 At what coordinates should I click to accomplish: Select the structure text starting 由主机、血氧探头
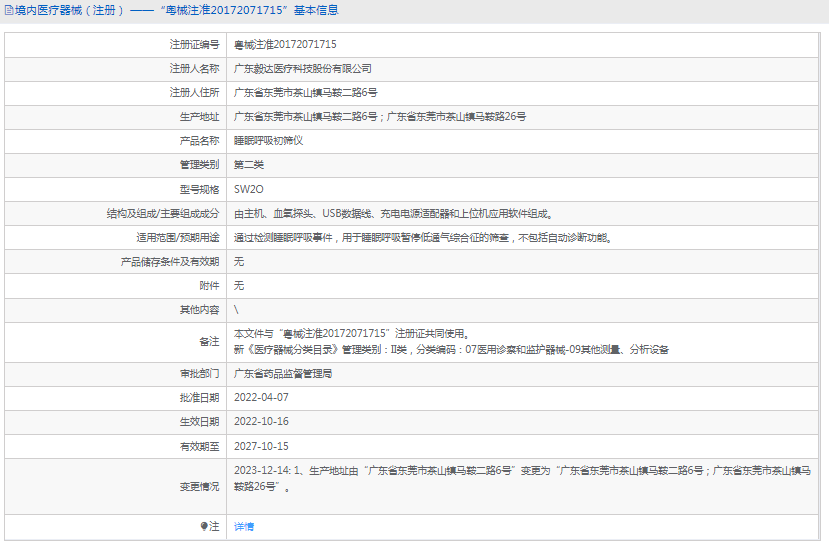(393, 214)
